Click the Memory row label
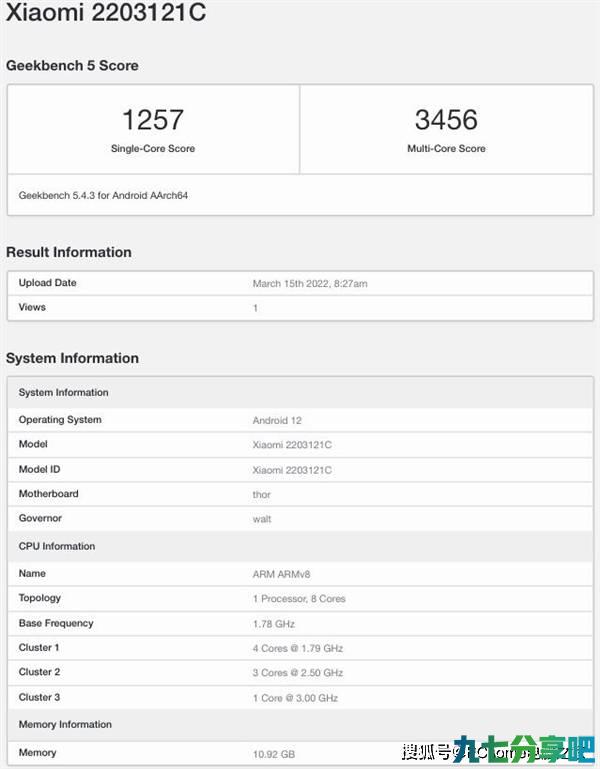600x769 pixels. (37, 753)
